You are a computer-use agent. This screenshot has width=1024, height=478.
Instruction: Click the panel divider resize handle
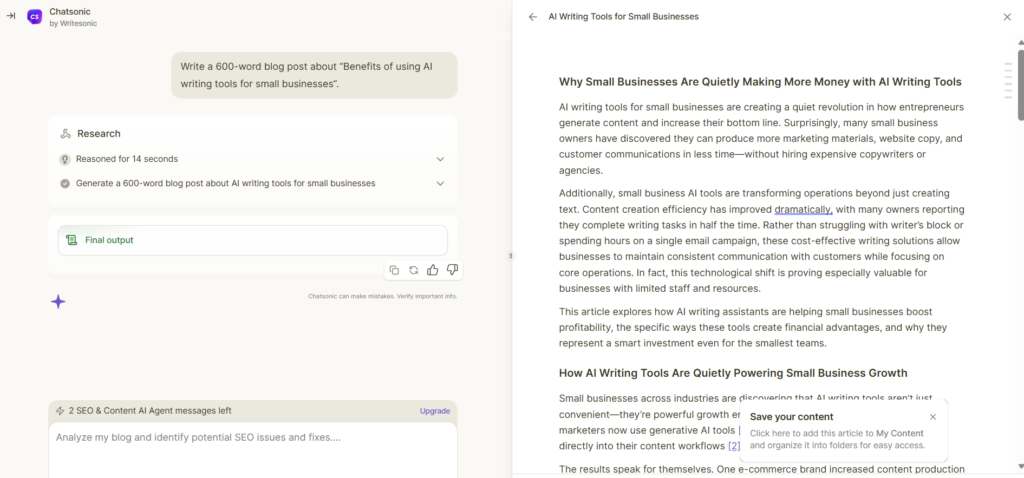click(511, 256)
